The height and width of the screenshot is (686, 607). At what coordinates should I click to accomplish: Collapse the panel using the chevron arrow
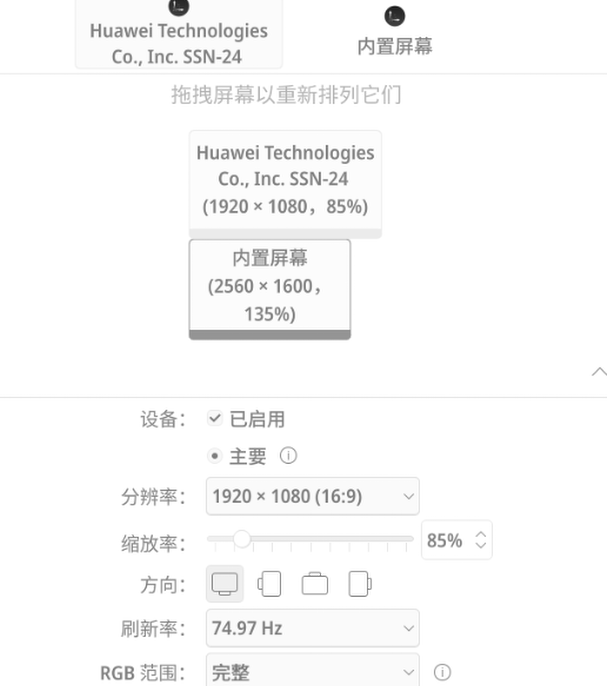click(598, 371)
